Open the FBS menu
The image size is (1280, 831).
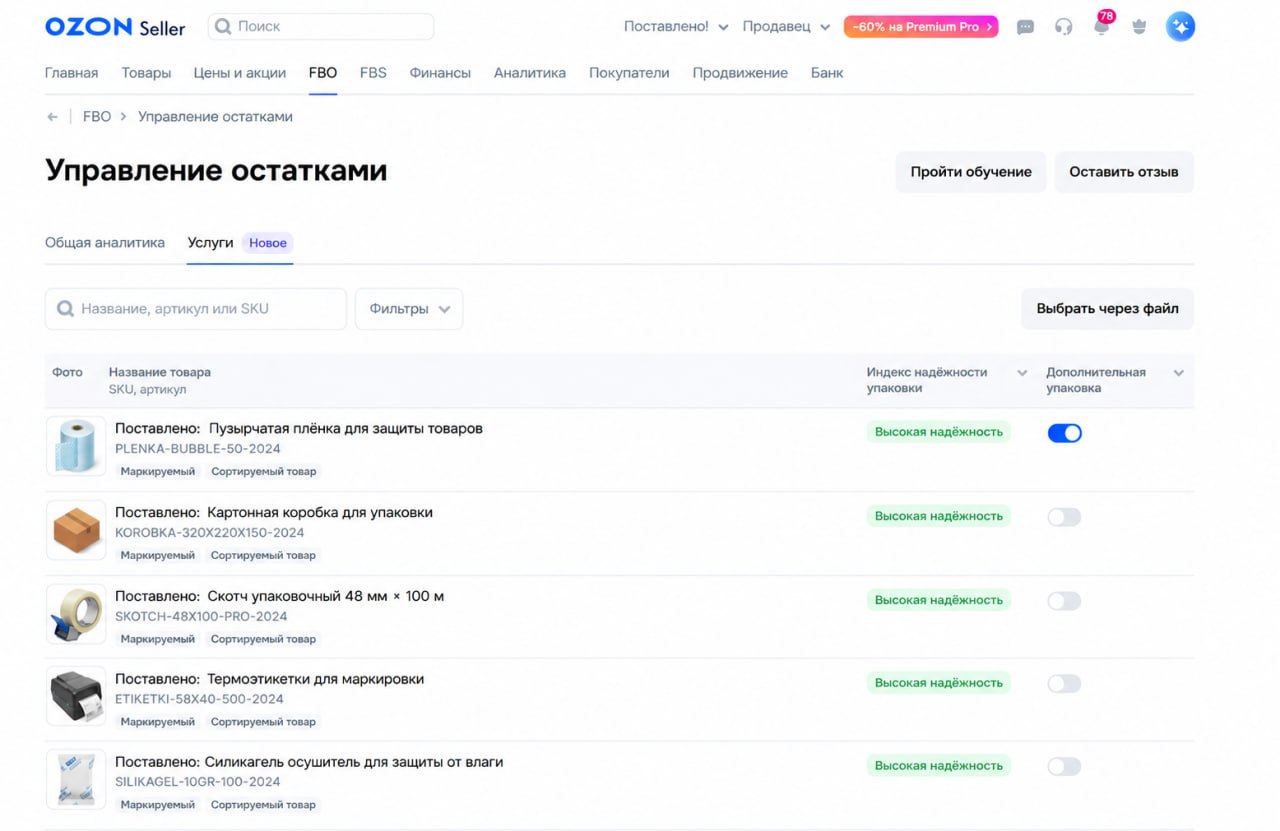pos(373,73)
